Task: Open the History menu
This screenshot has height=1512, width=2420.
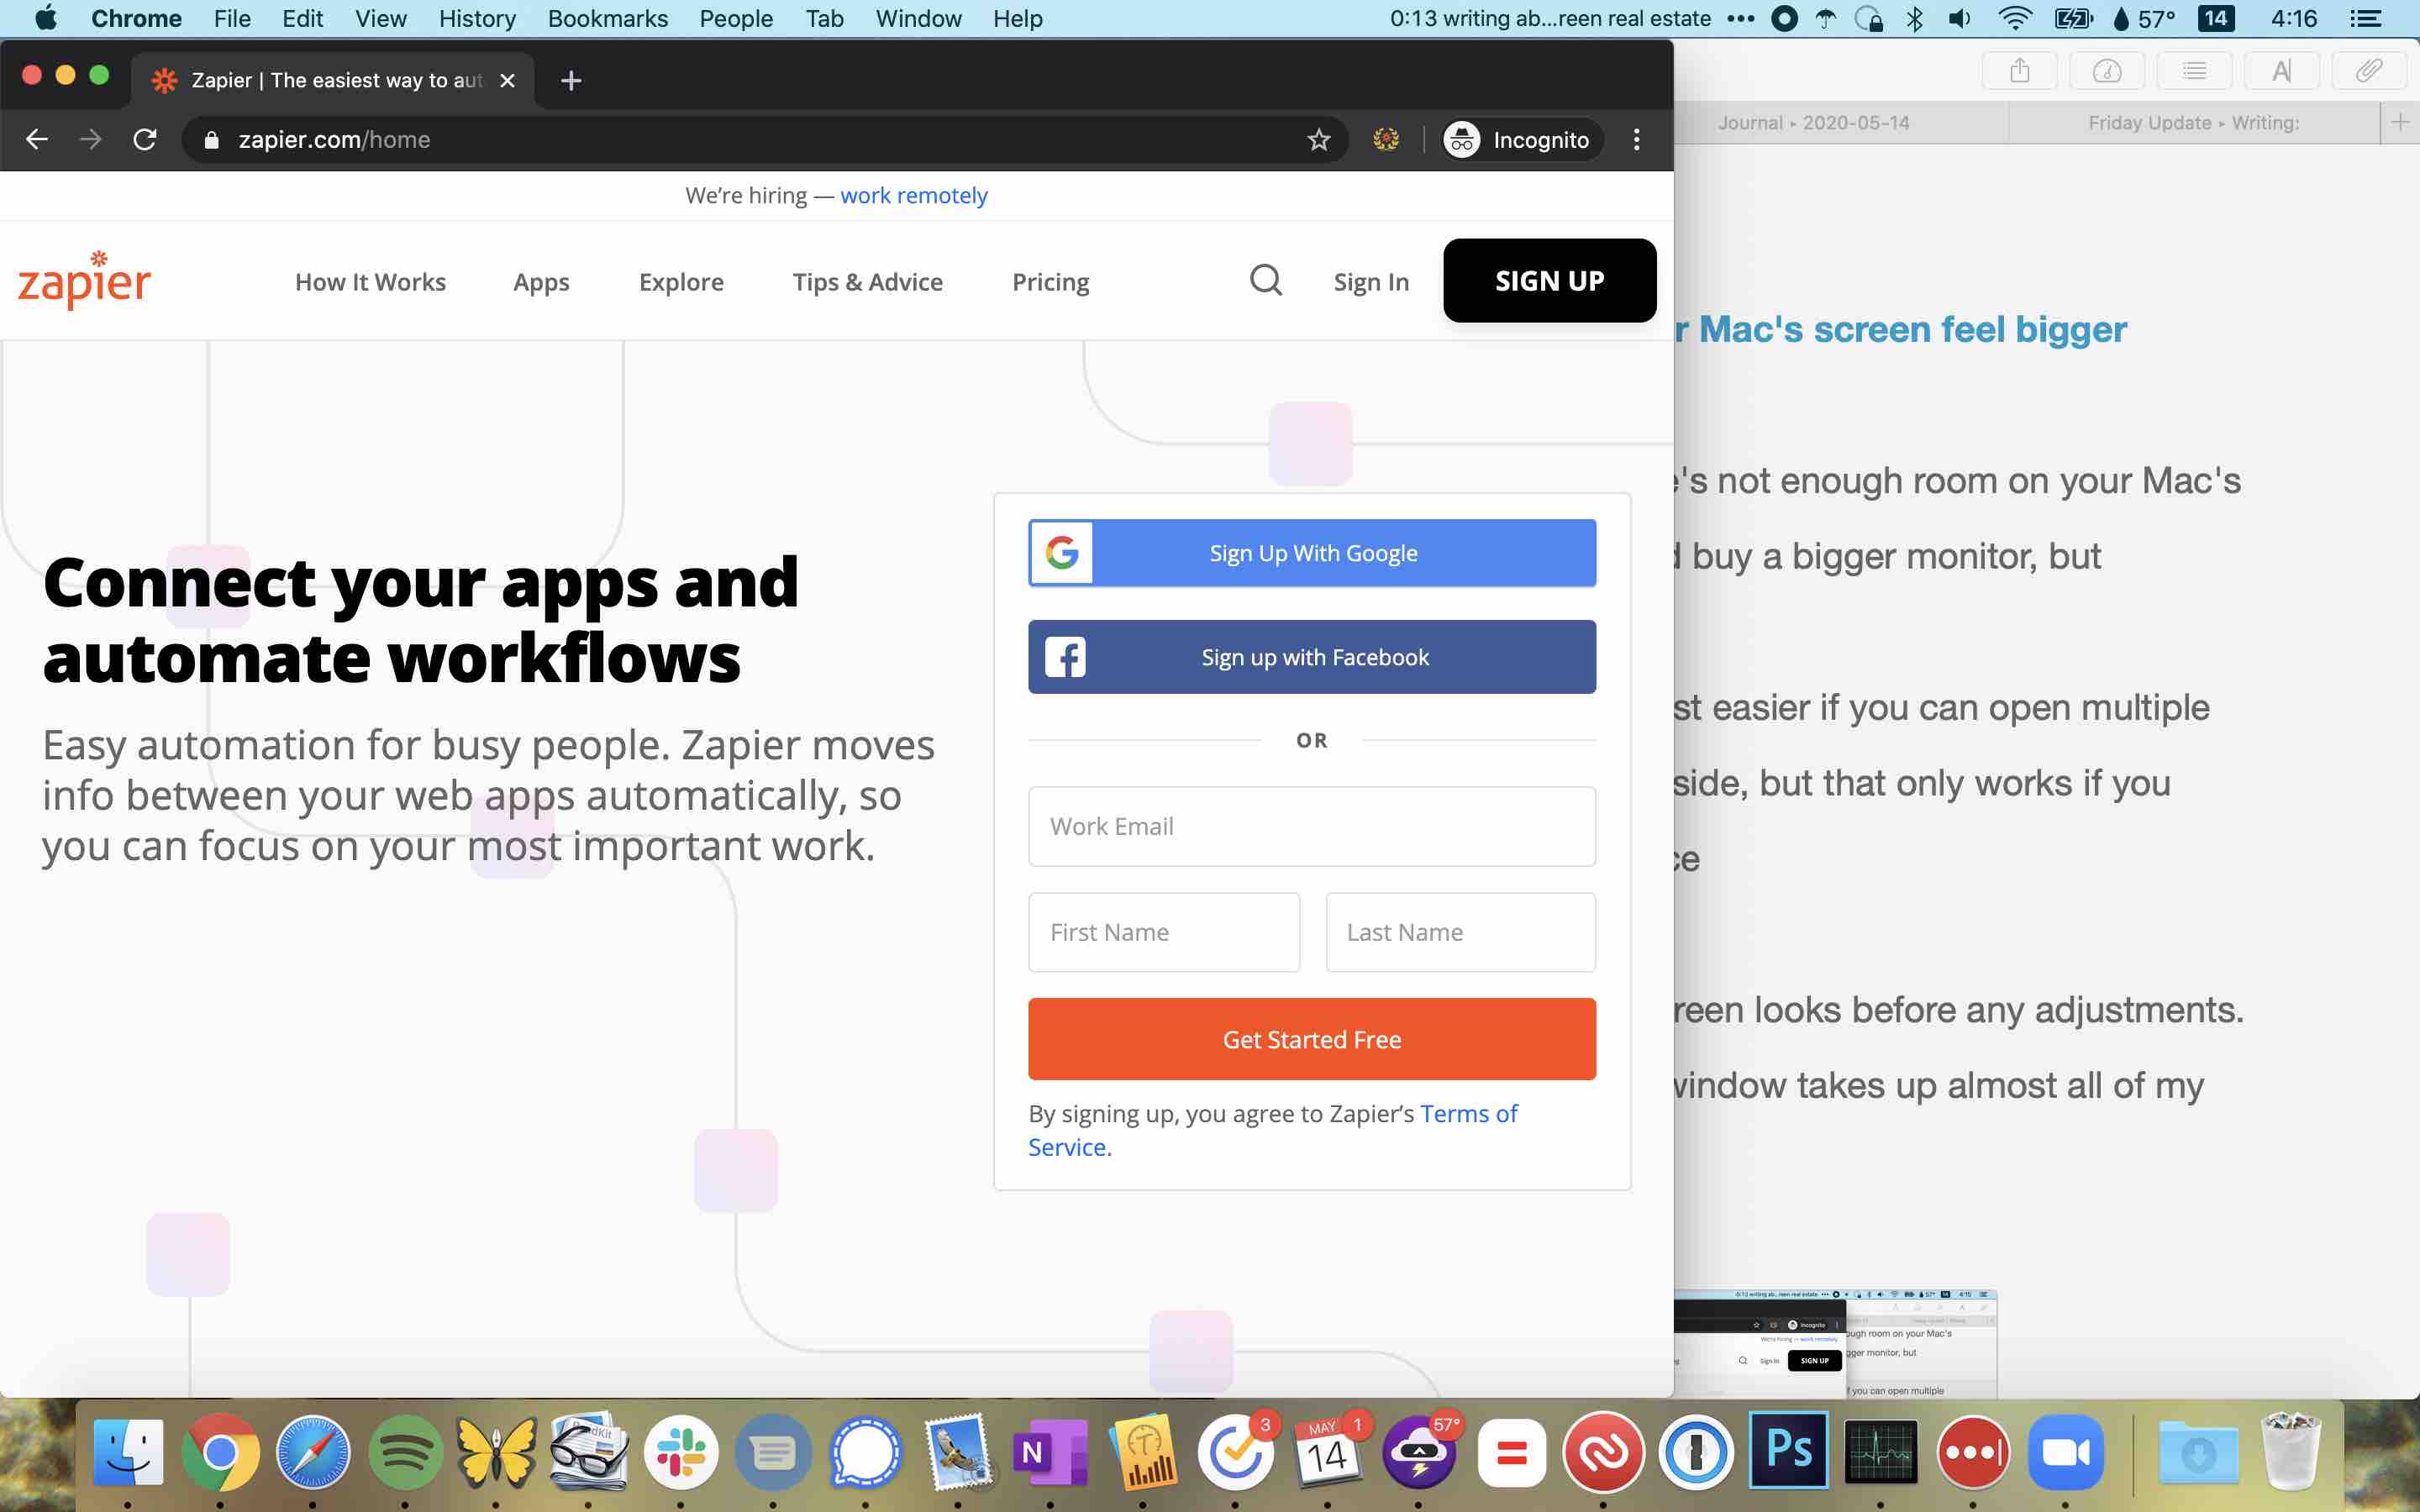Action: [477, 19]
